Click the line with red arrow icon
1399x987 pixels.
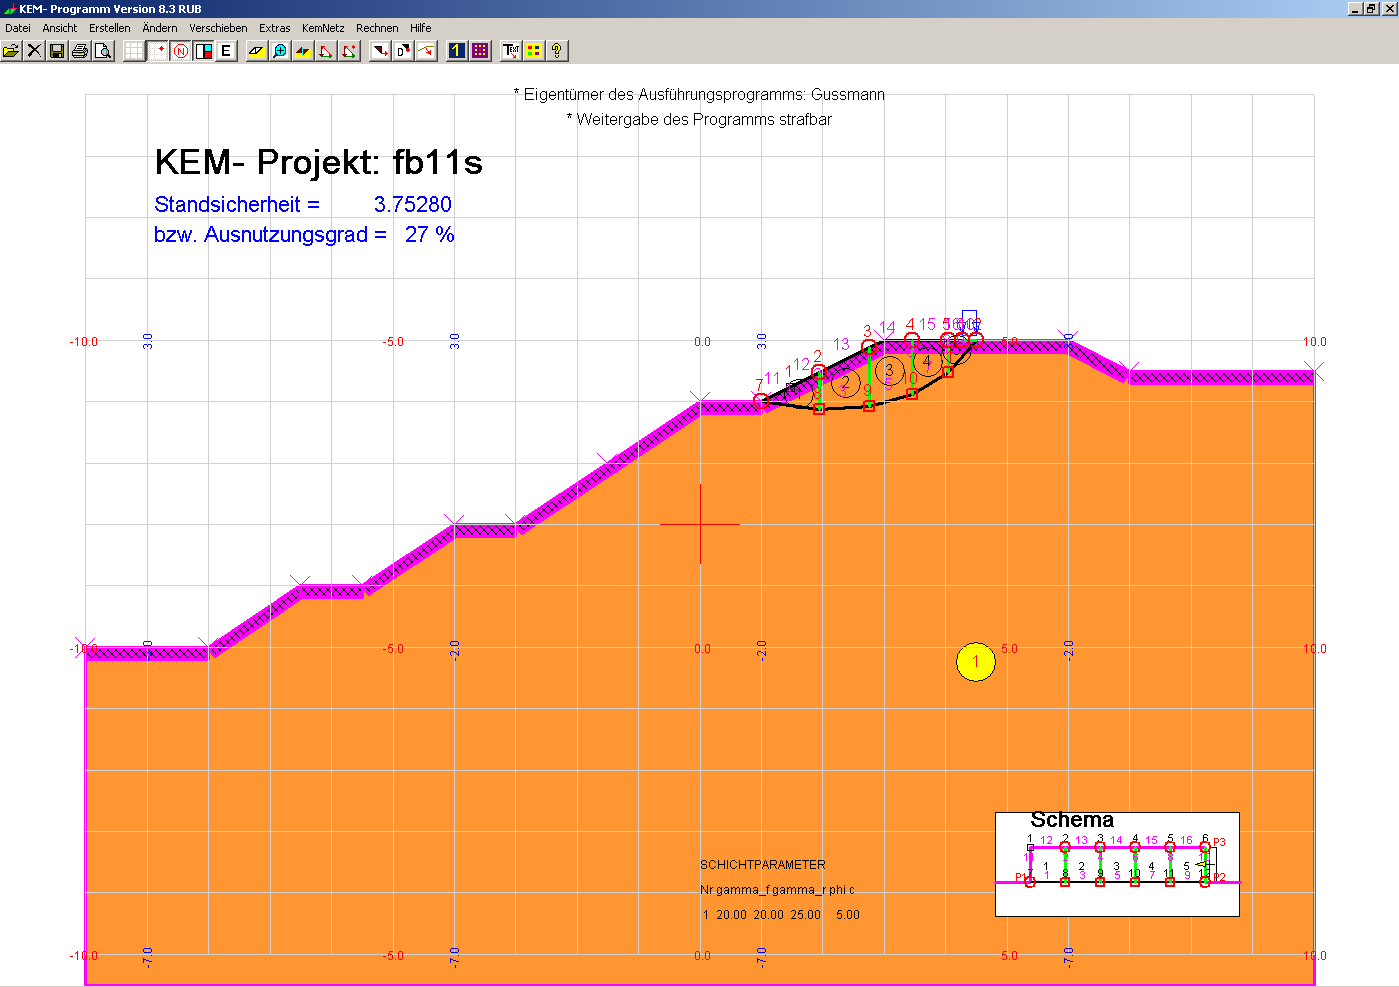click(x=426, y=50)
